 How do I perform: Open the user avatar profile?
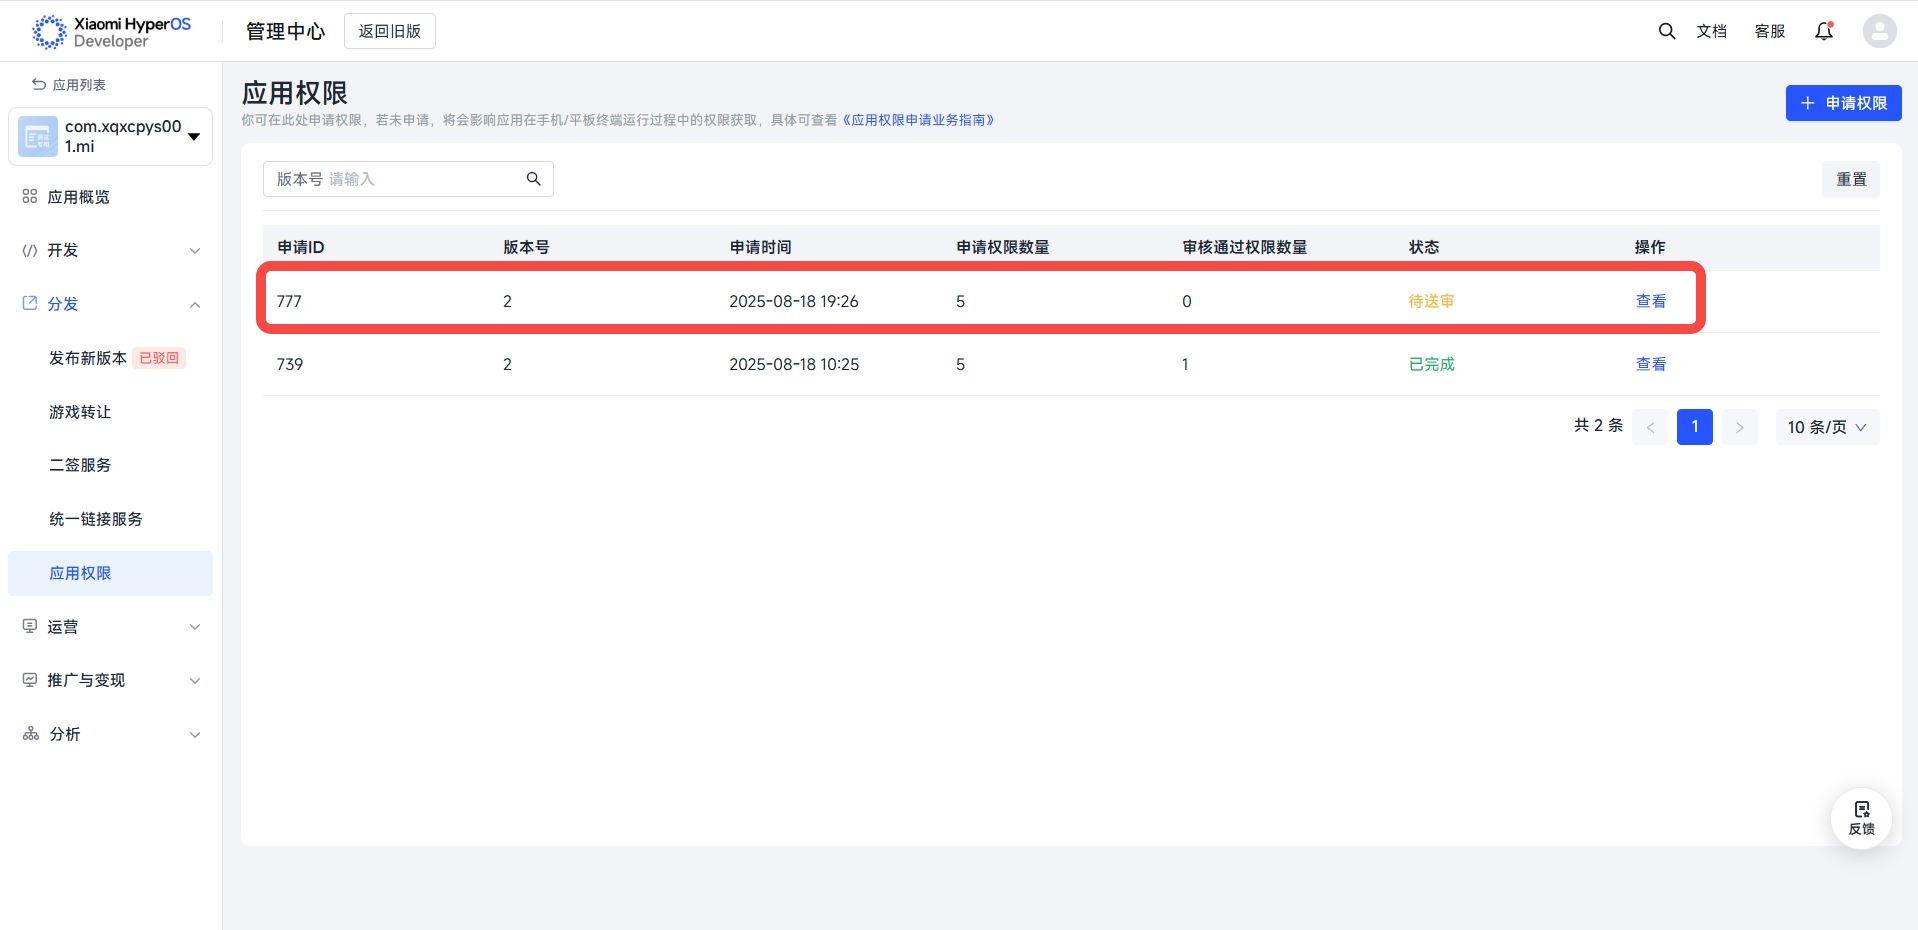[1879, 31]
